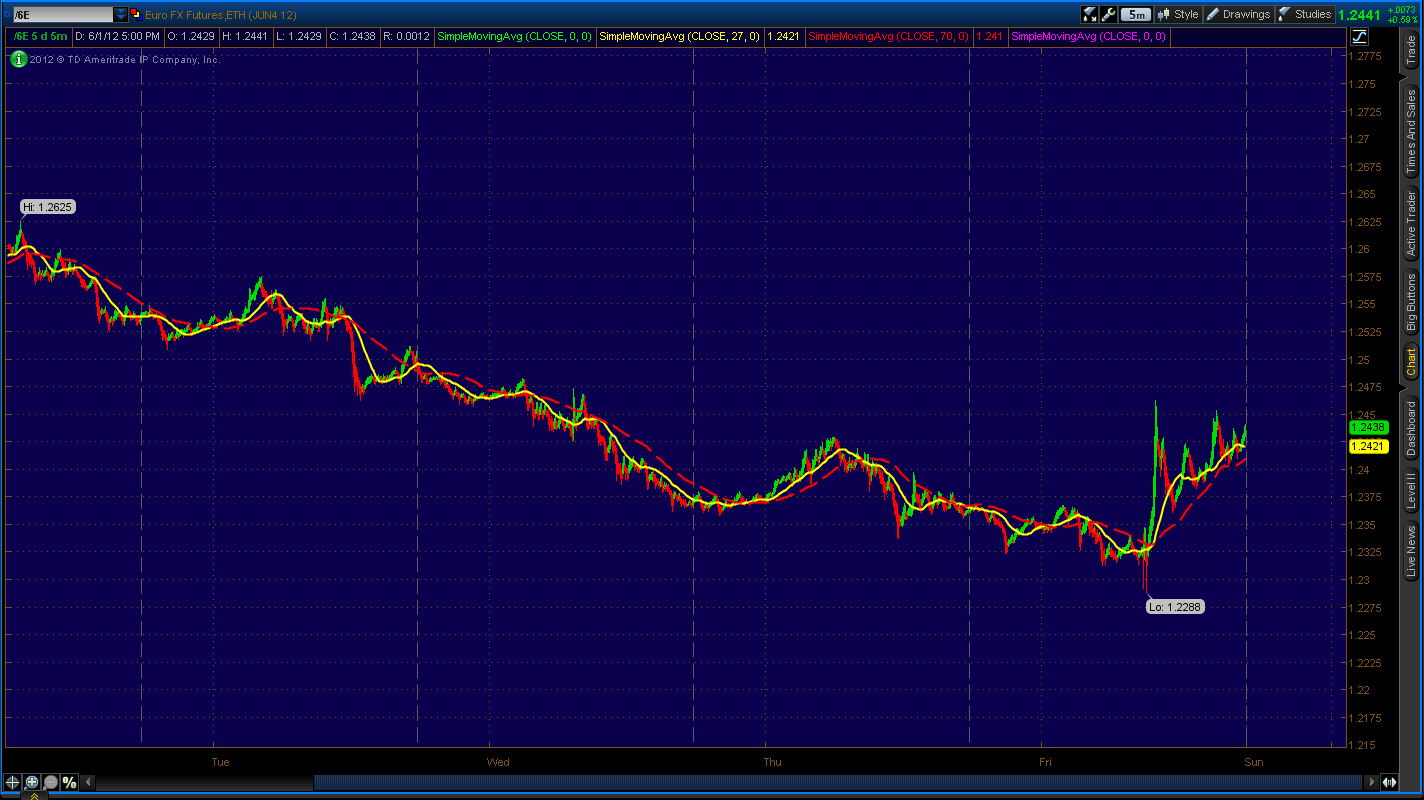Open the Drawings menu

point(1238,14)
